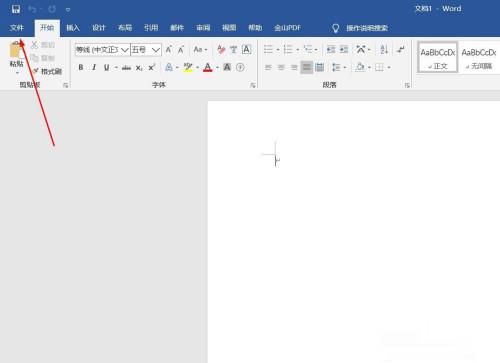Click the Increase Indent icon

pyautogui.click(x=344, y=50)
